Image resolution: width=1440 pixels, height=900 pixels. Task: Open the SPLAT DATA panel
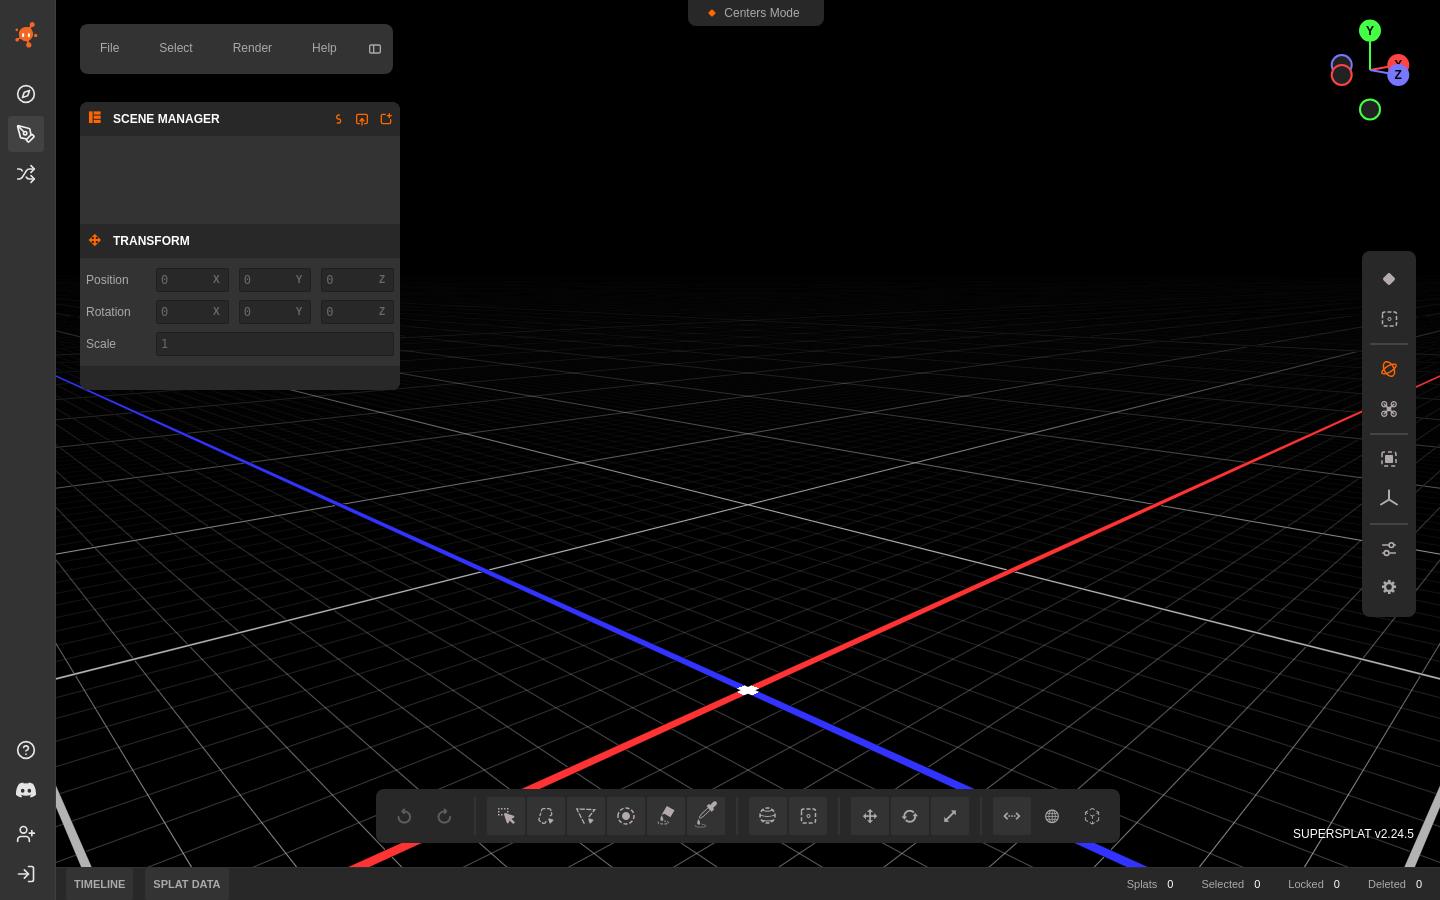pos(187,884)
